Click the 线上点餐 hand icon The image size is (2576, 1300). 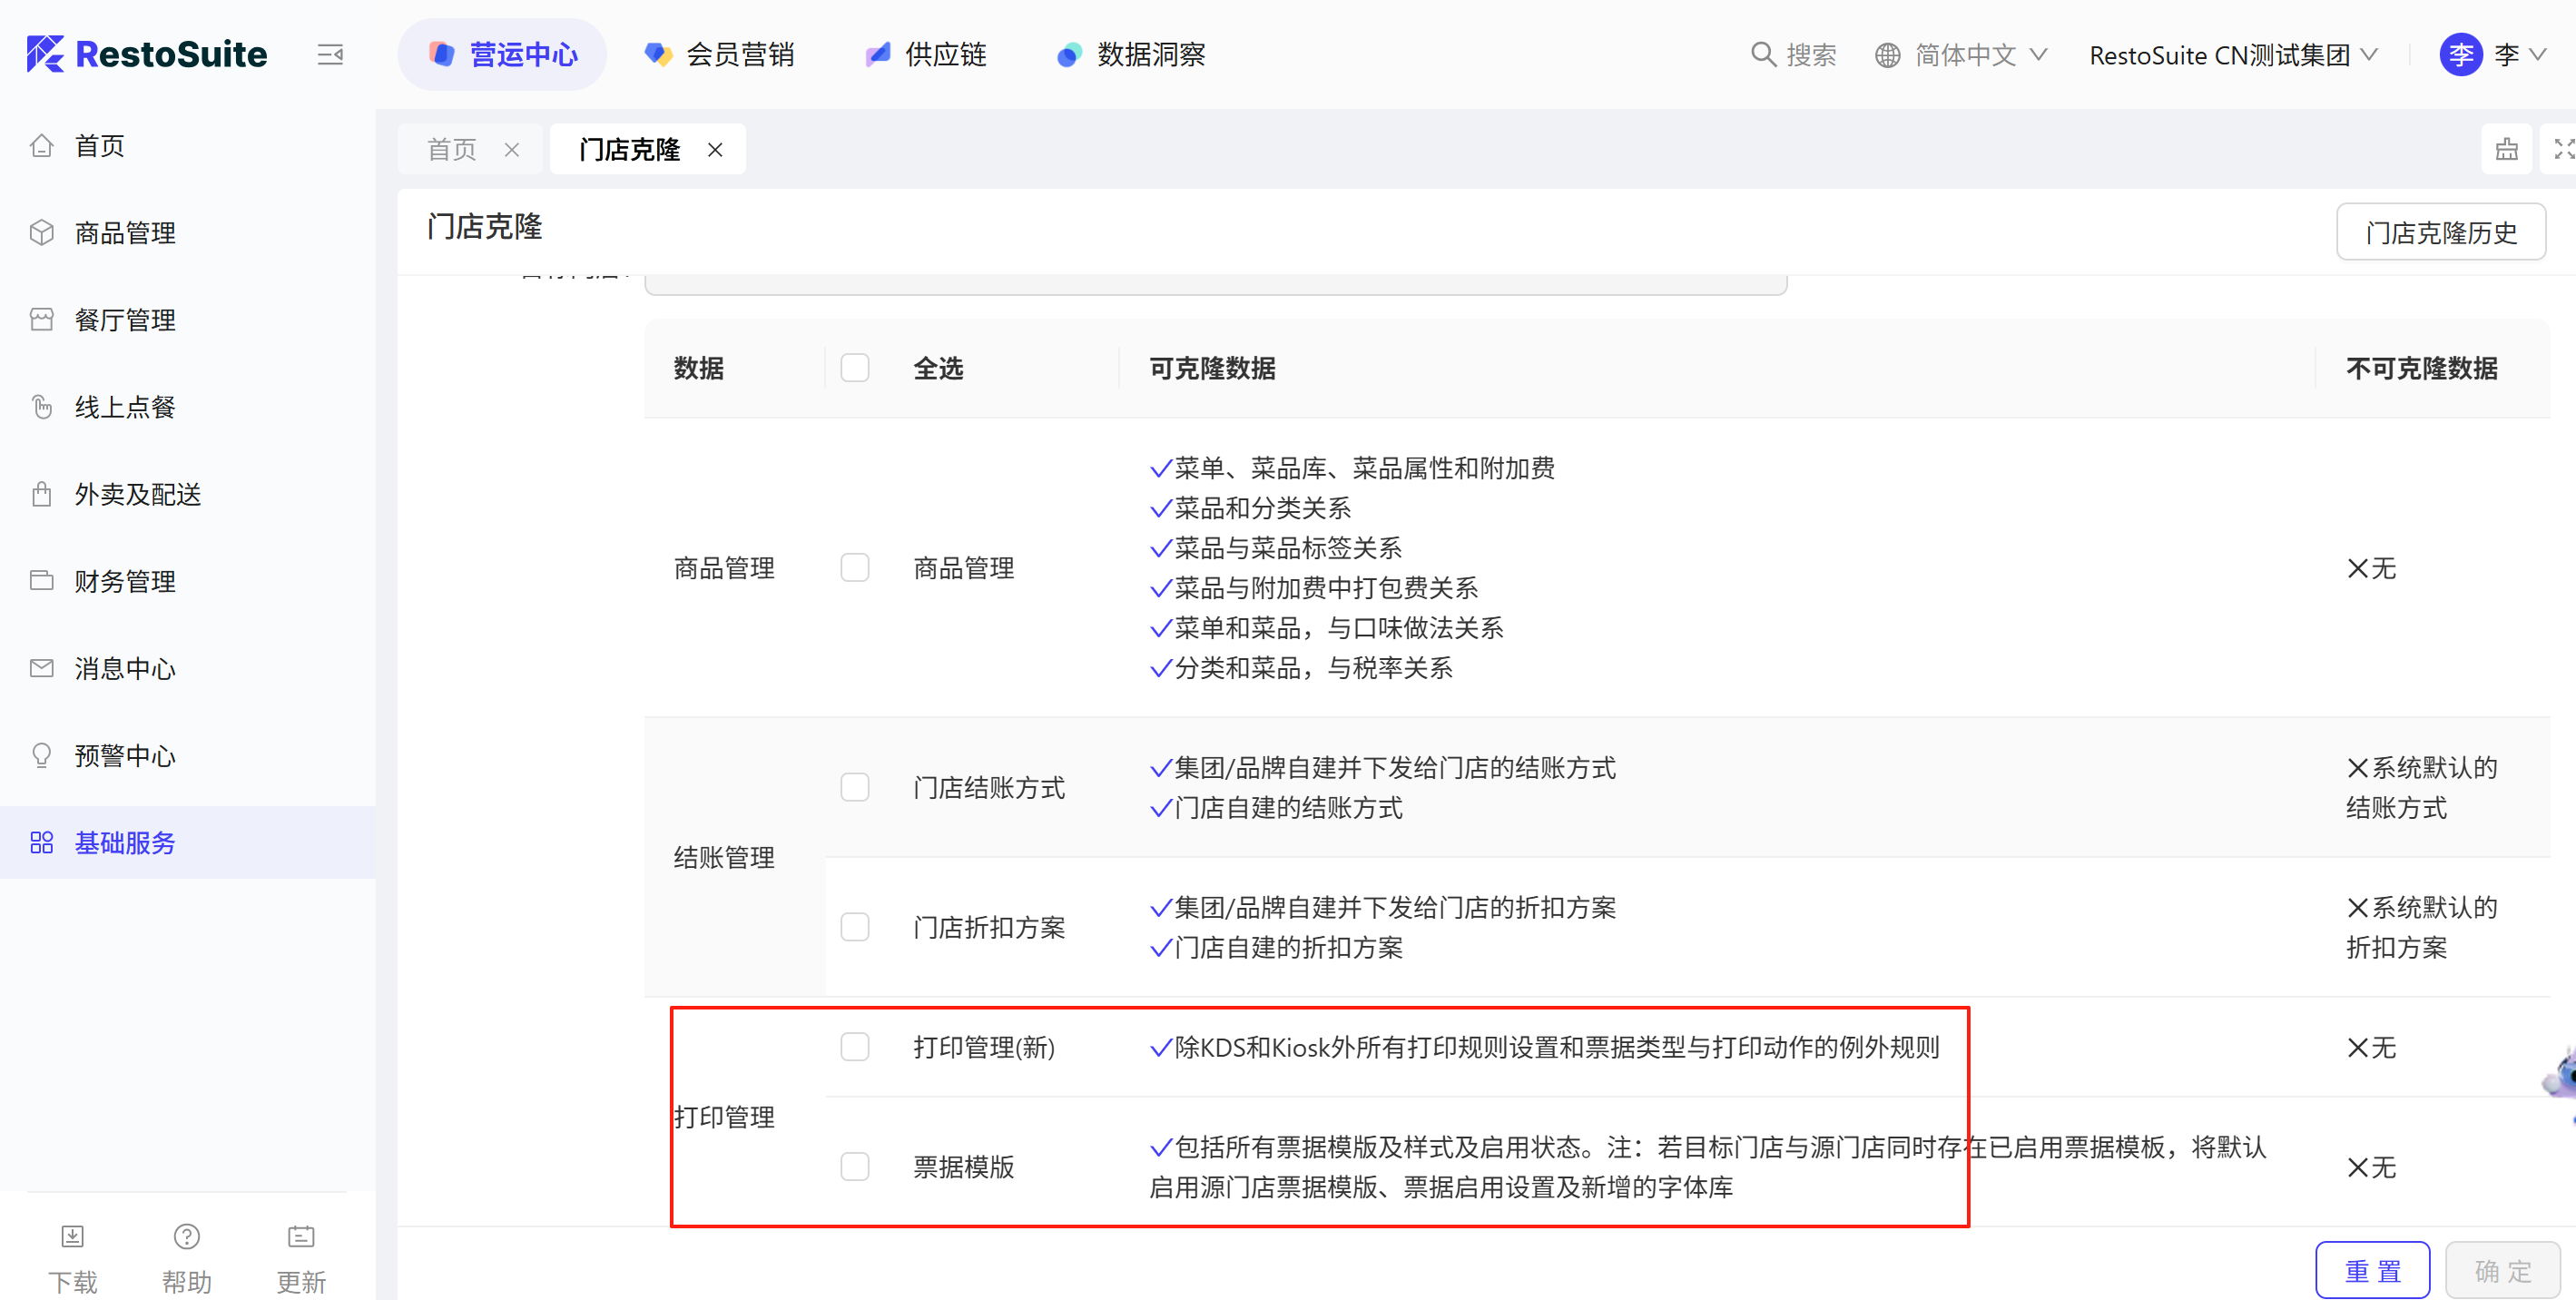tap(41, 407)
